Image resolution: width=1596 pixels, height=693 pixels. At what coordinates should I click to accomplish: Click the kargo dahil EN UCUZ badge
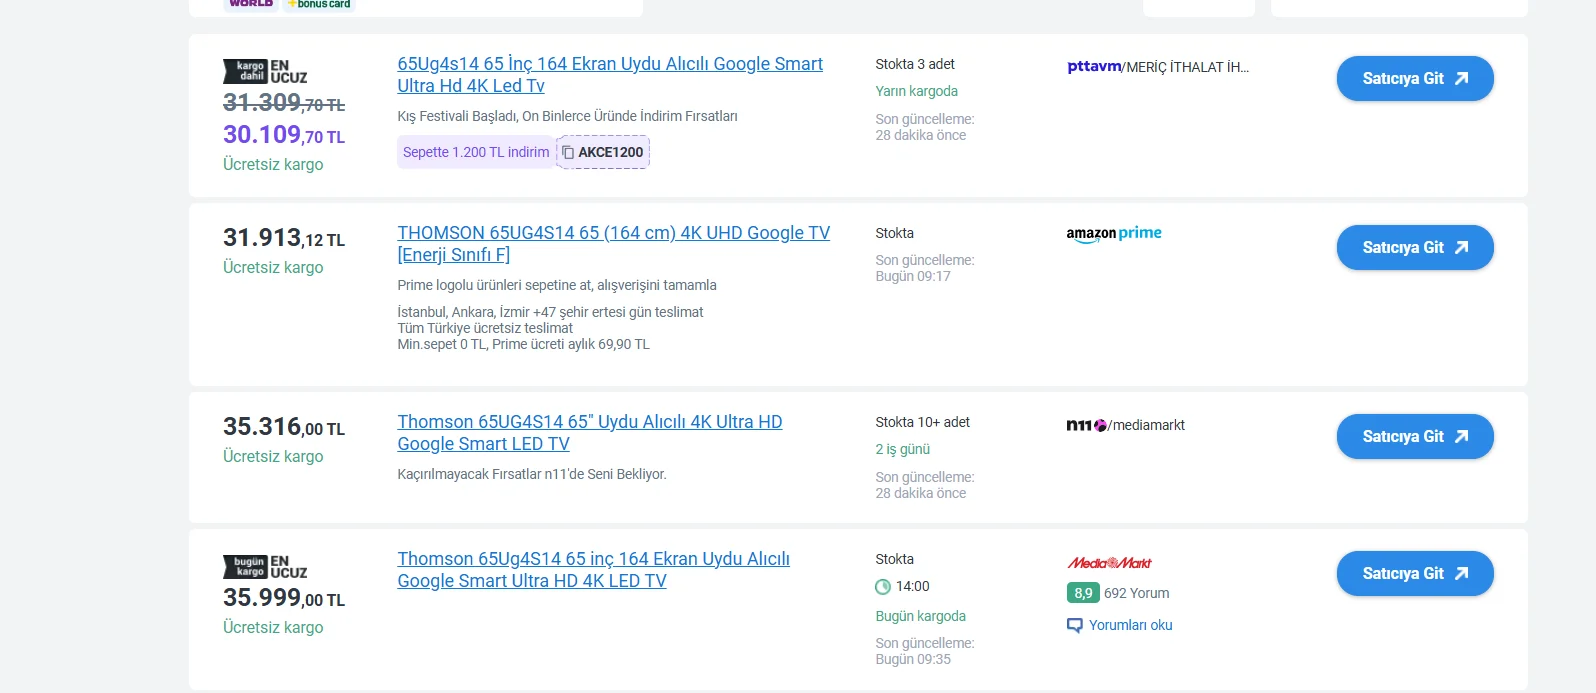pos(265,72)
